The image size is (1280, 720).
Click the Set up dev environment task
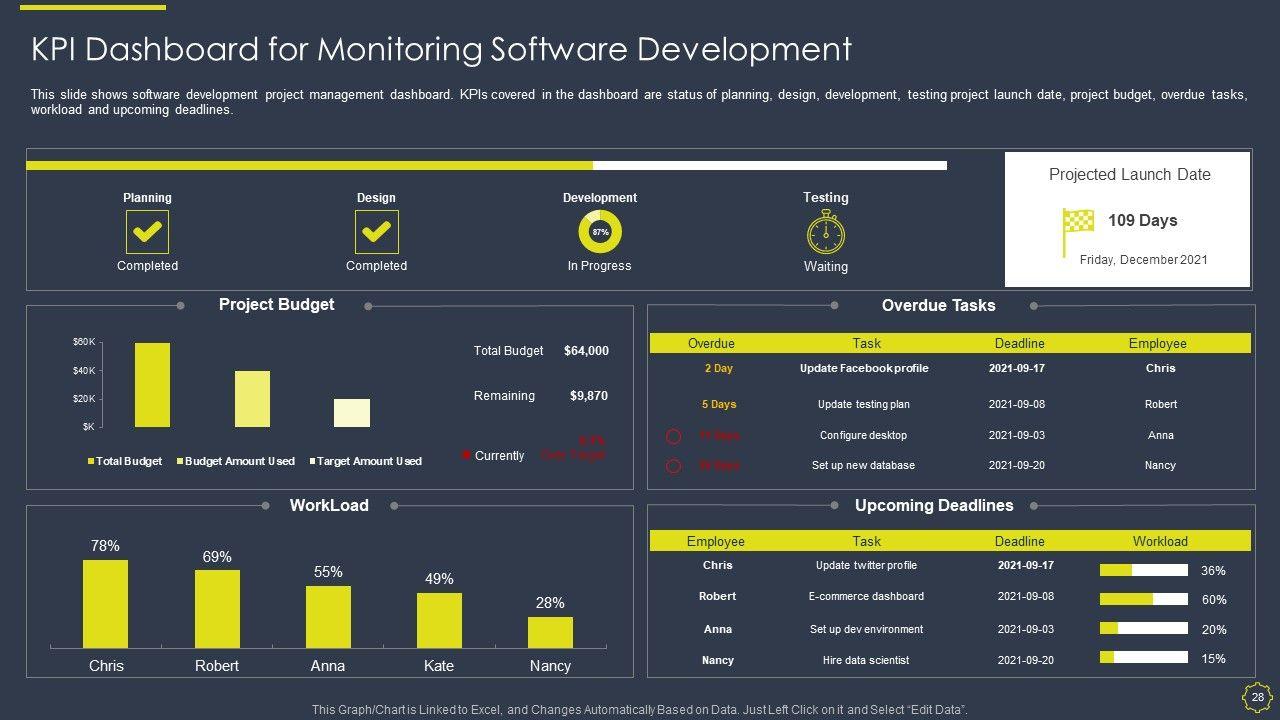866,630
